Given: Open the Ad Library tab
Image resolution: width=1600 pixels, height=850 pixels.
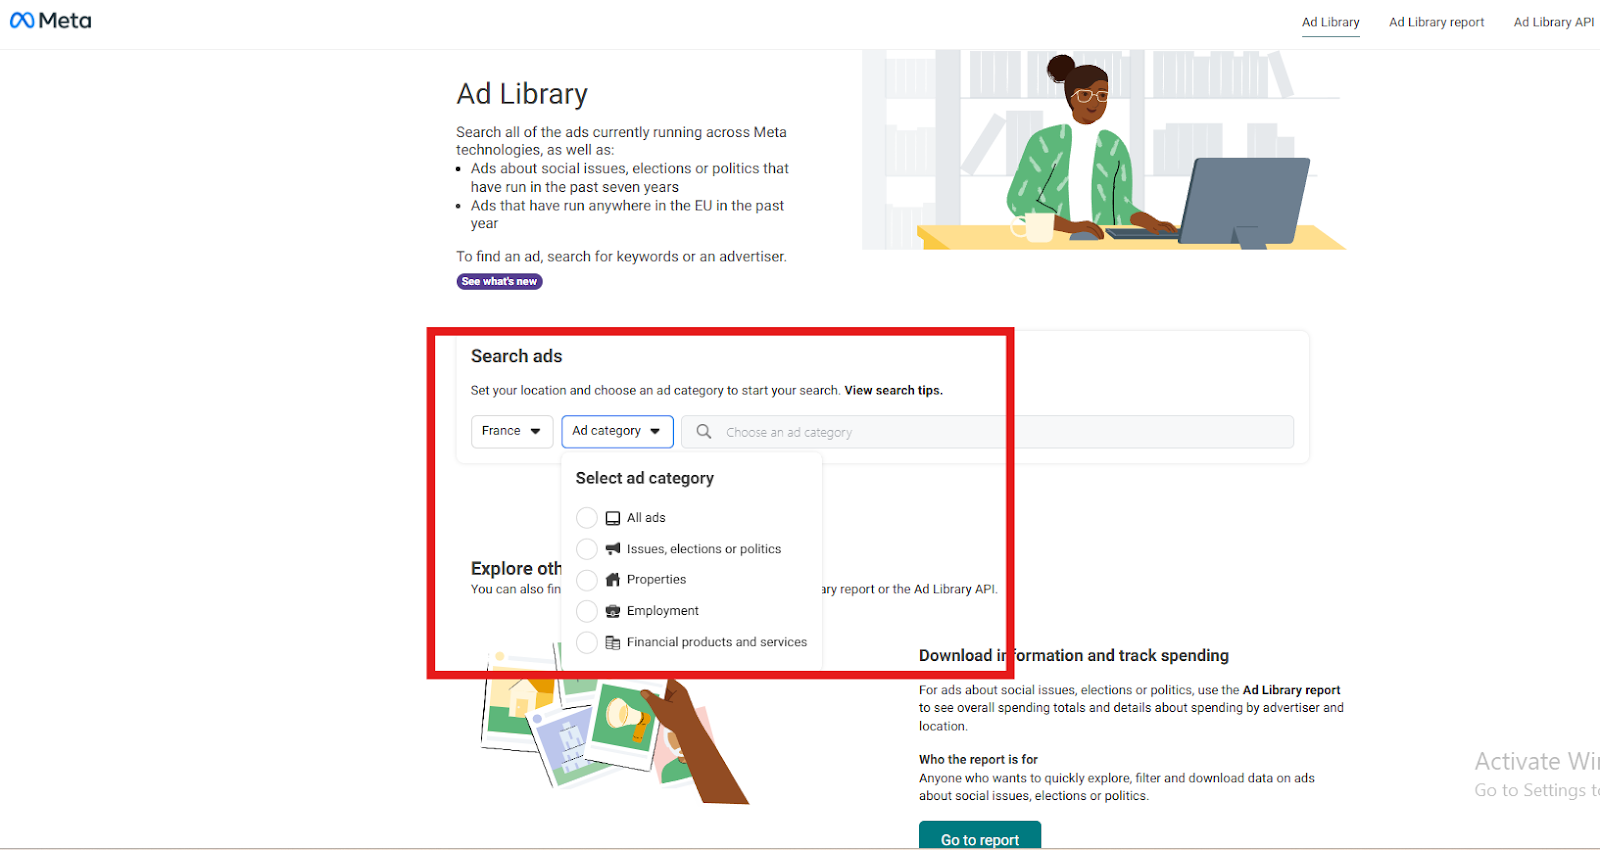Looking at the screenshot, I should pos(1330,22).
